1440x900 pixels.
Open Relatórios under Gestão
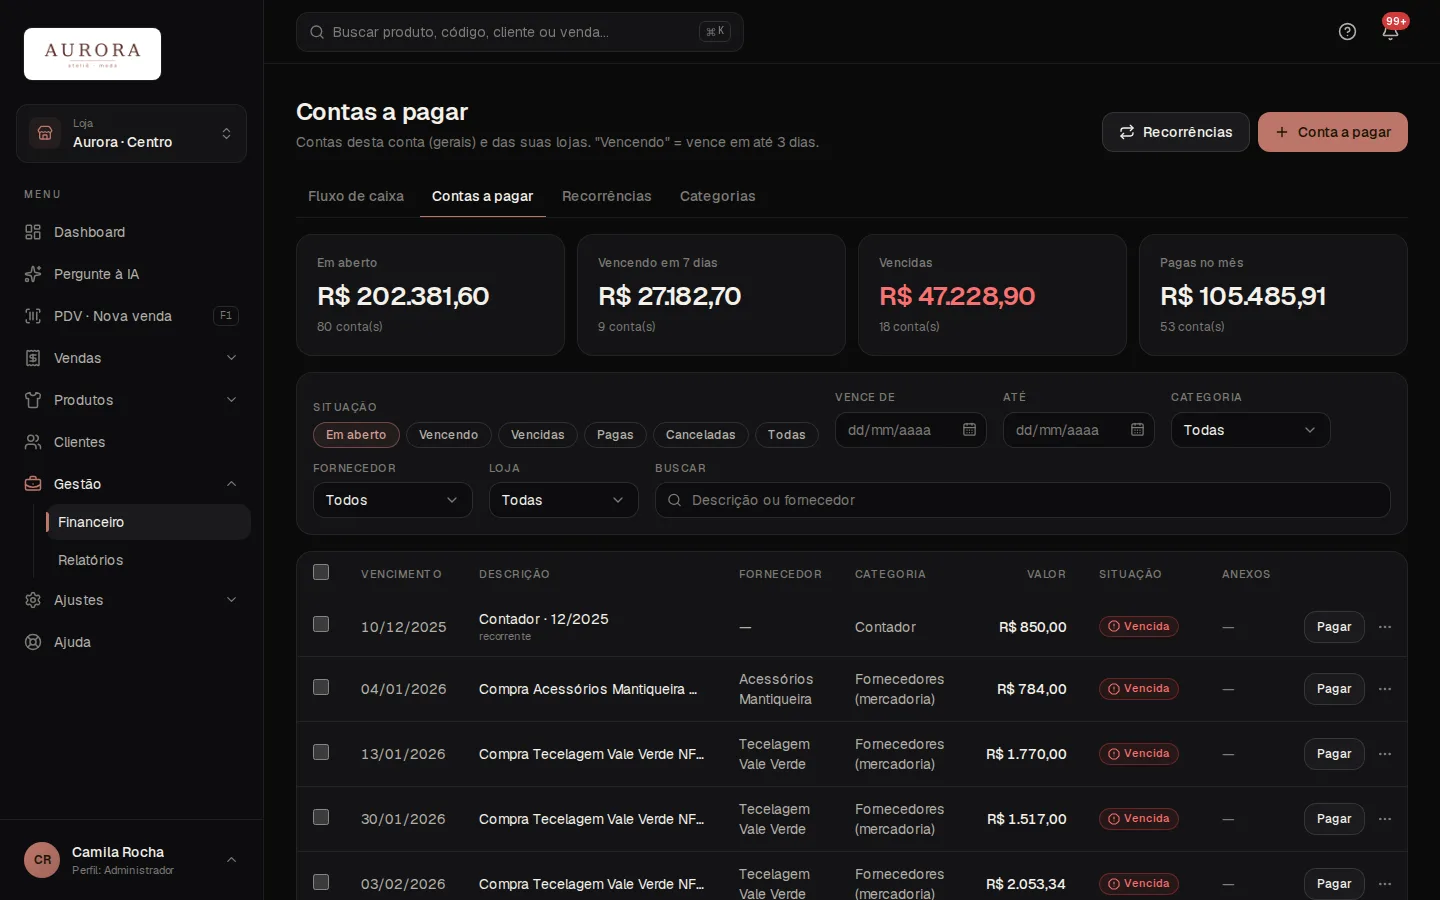point(147,560)
